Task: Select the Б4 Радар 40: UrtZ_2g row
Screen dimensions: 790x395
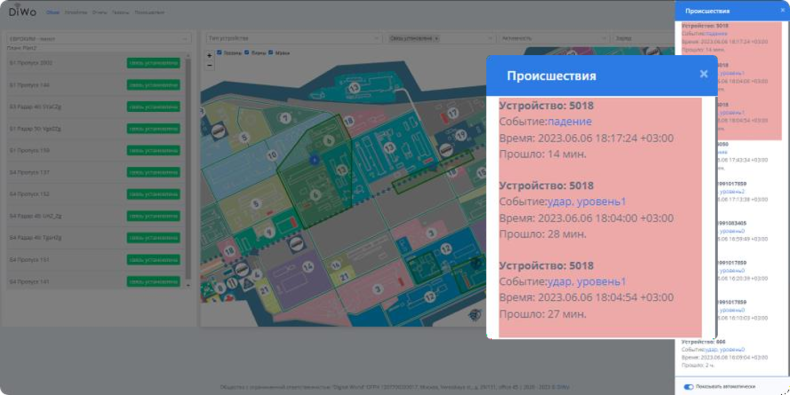Action: point(95,216)
